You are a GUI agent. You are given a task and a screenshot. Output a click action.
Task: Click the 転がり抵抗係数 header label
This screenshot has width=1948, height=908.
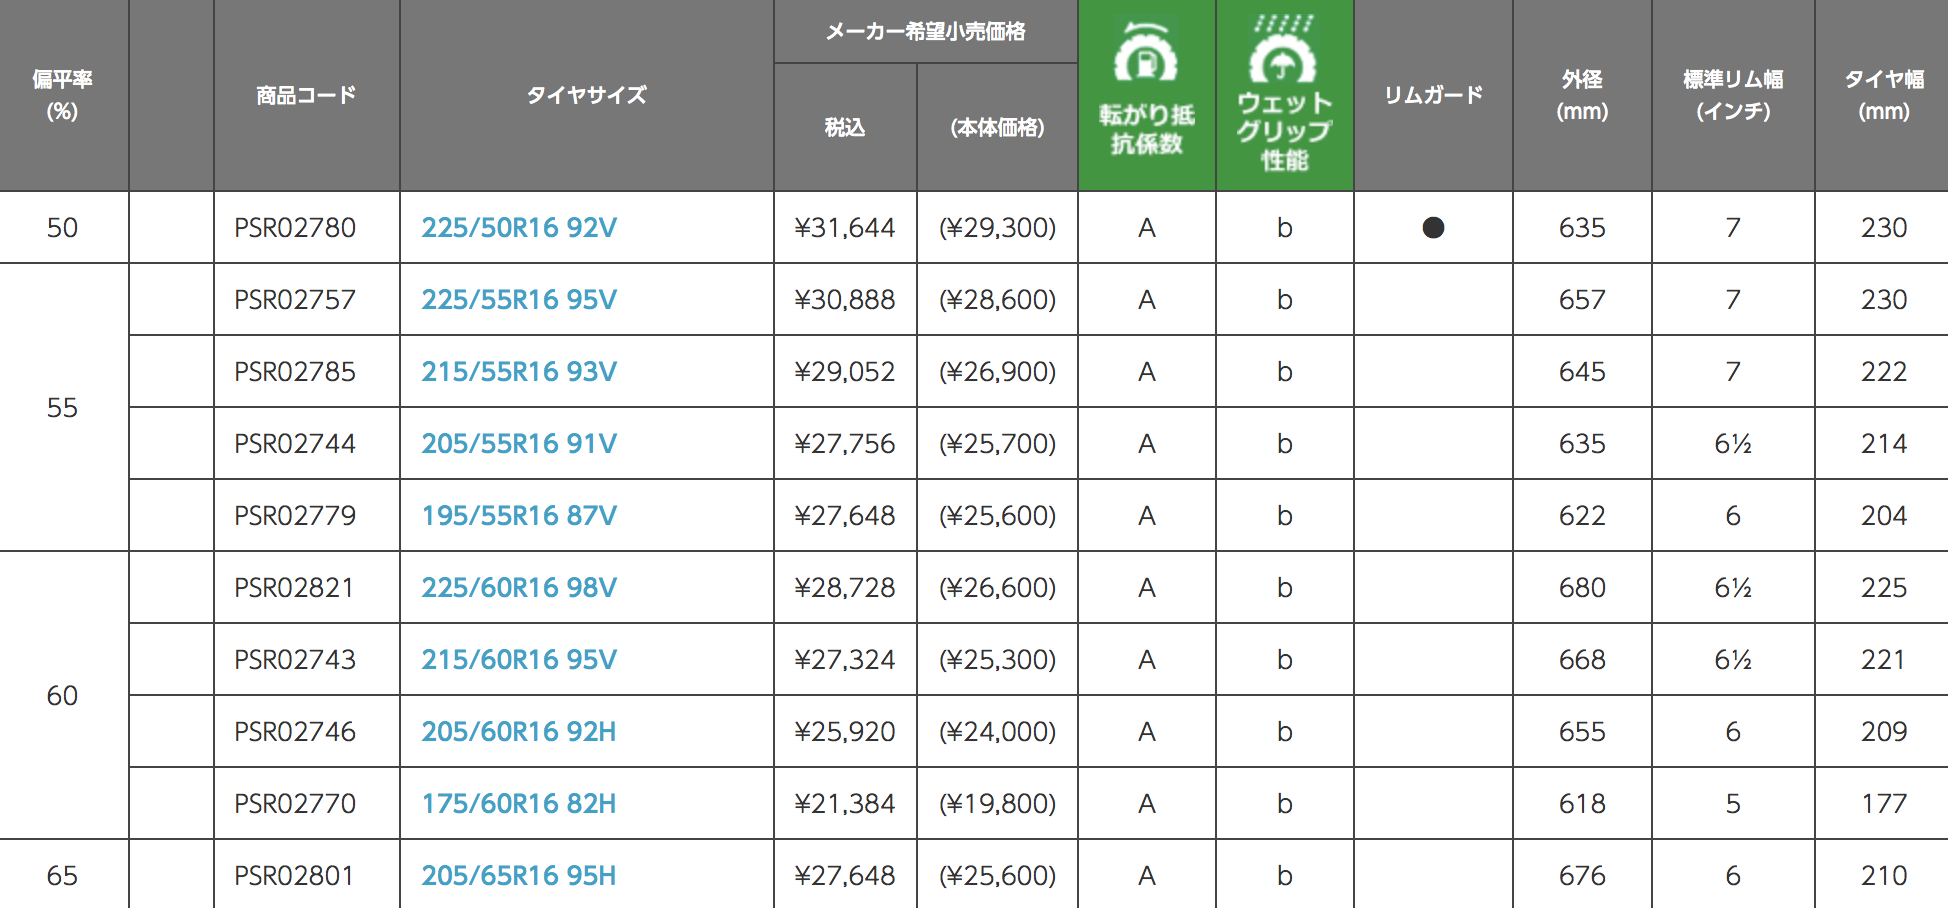pos(1146,129)
